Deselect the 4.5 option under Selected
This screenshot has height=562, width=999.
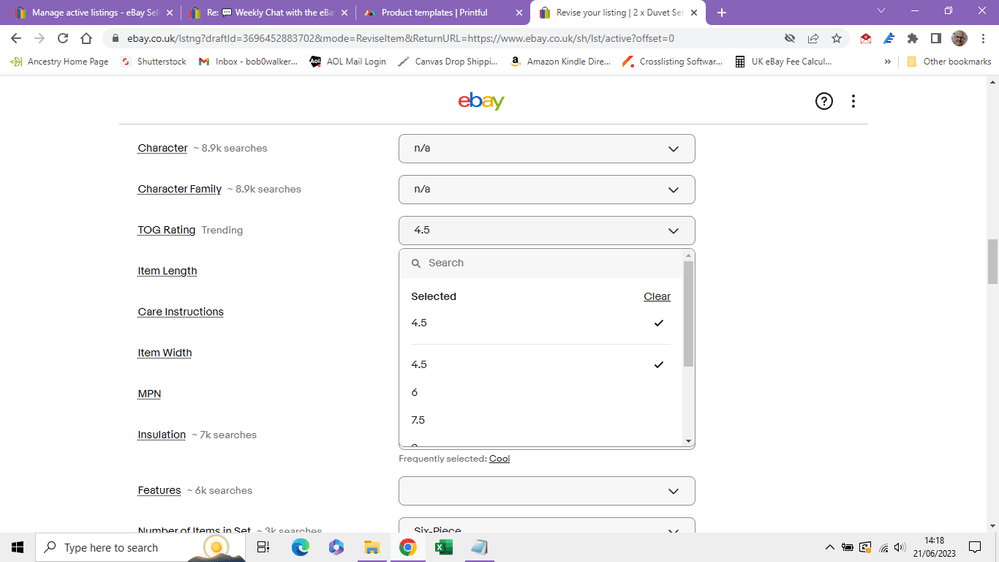(x=540, y=323)
